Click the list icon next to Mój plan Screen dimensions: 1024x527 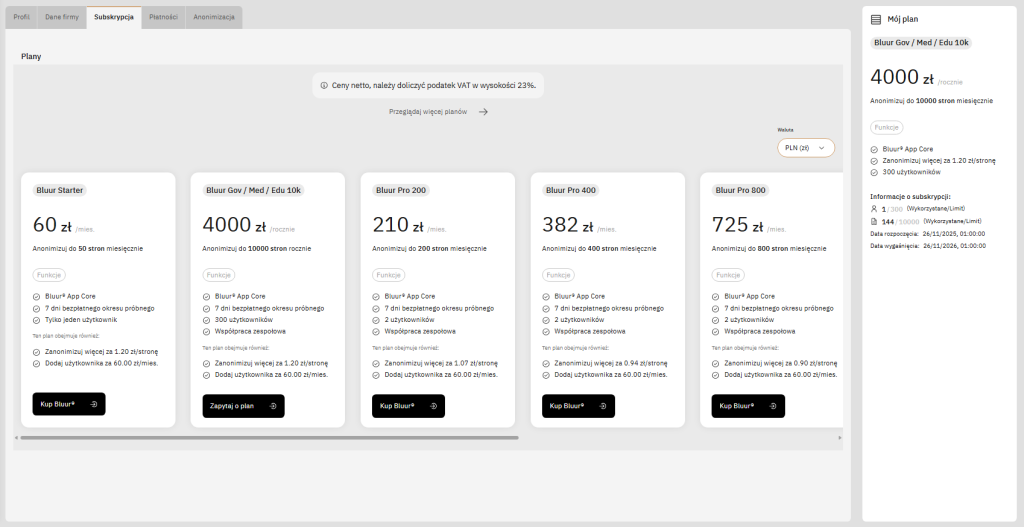(x=876, y=19)
